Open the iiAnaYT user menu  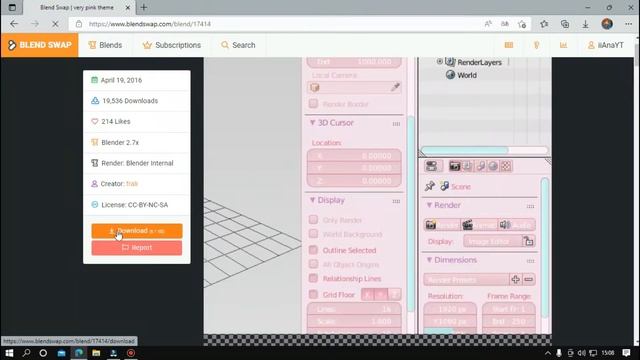click(x=605, y=45)
